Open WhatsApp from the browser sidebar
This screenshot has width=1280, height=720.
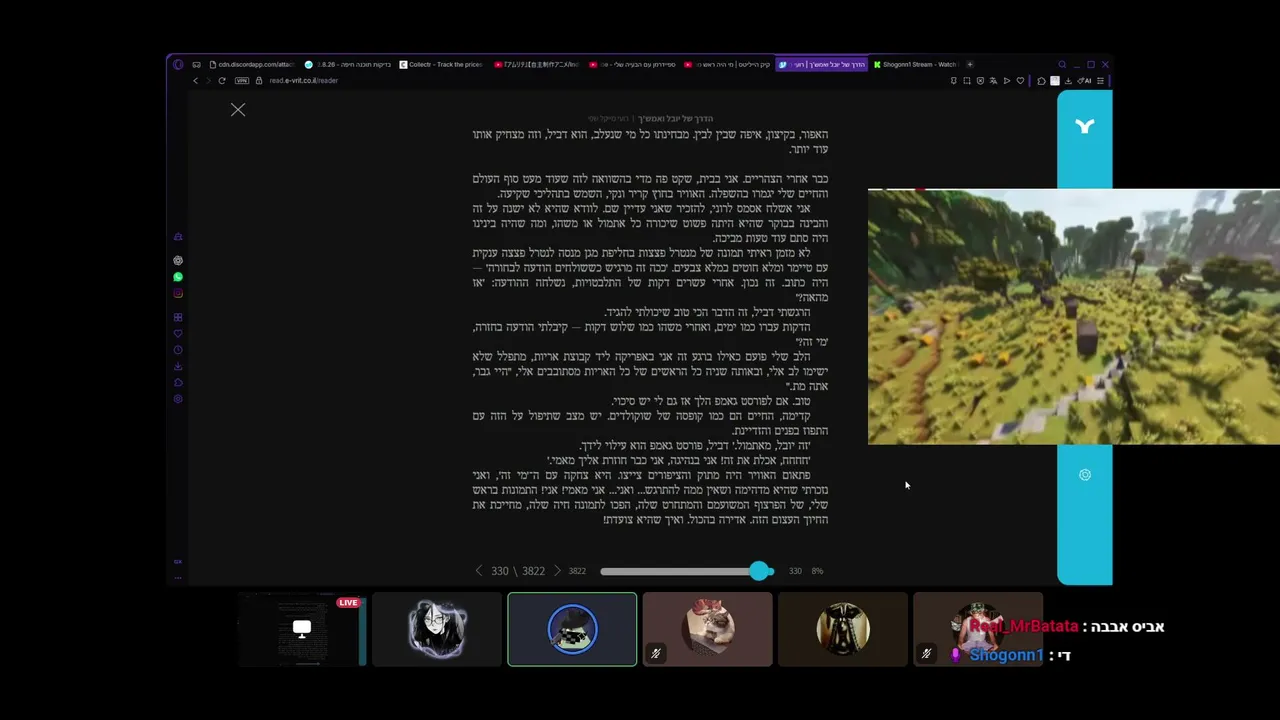pos(178,277)
